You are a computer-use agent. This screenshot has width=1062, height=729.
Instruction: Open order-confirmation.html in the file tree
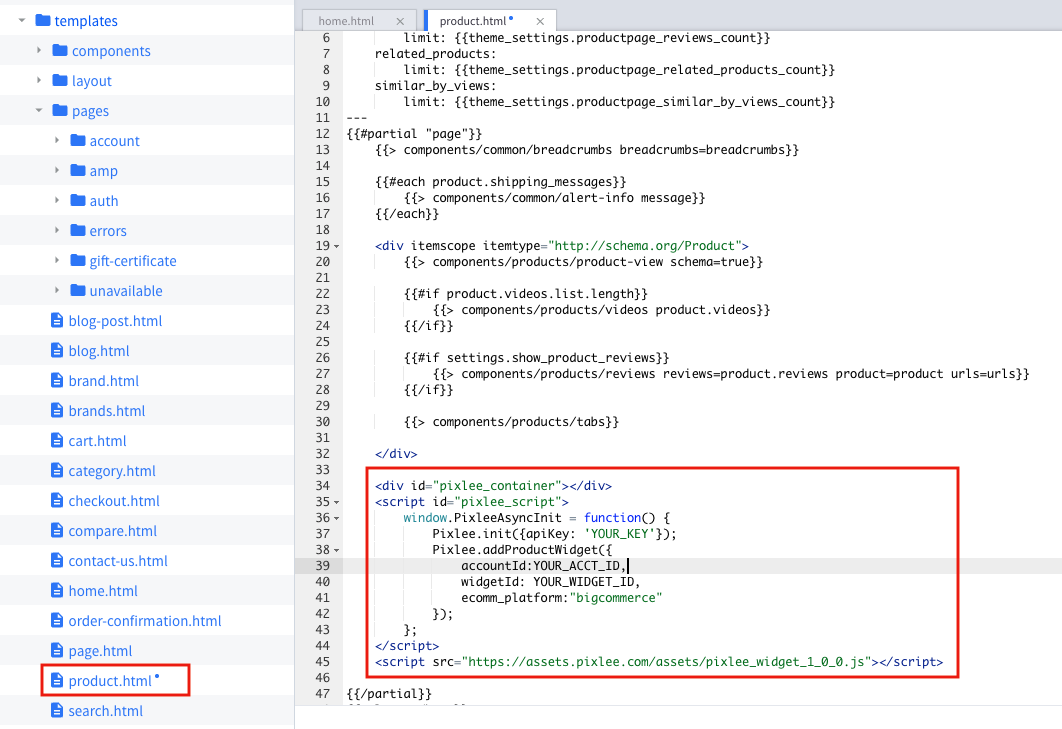click(x=145, y=621)
